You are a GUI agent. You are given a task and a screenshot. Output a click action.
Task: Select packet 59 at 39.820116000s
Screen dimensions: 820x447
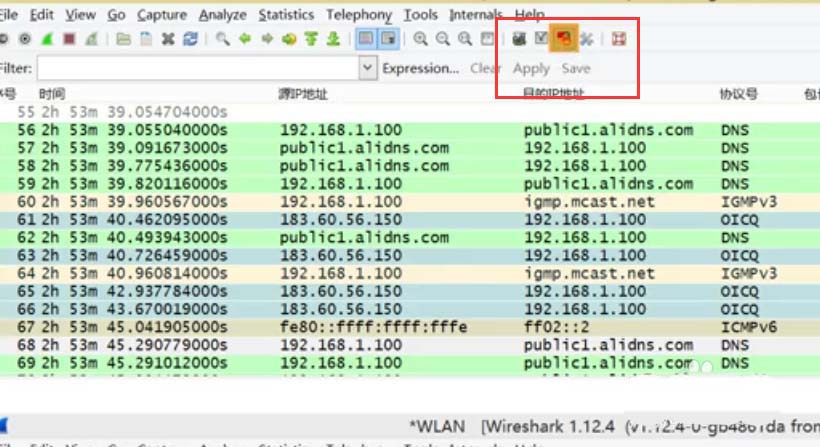point(410,184)
